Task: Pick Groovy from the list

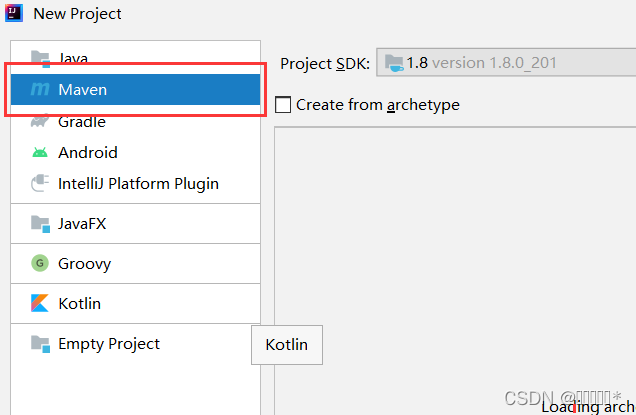Action: coord(135,263)
